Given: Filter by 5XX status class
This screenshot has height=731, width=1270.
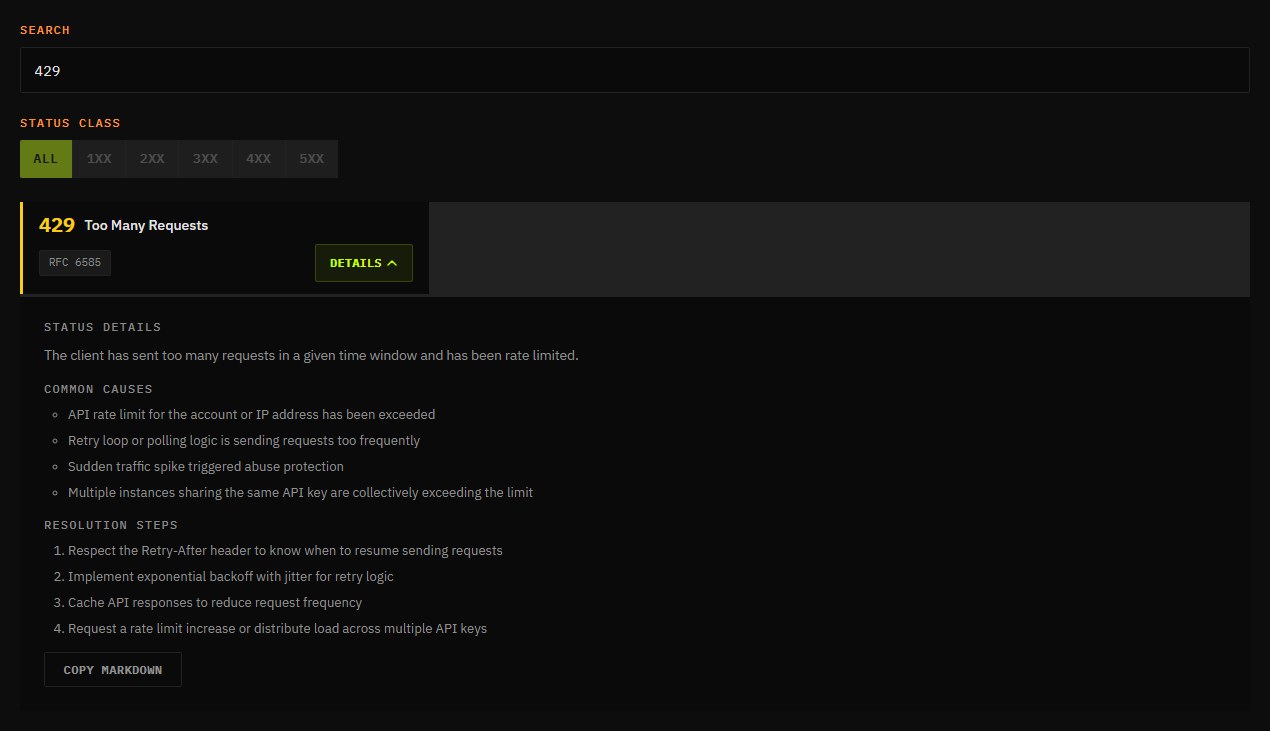Looking at the screenshot, I should 311,159.
